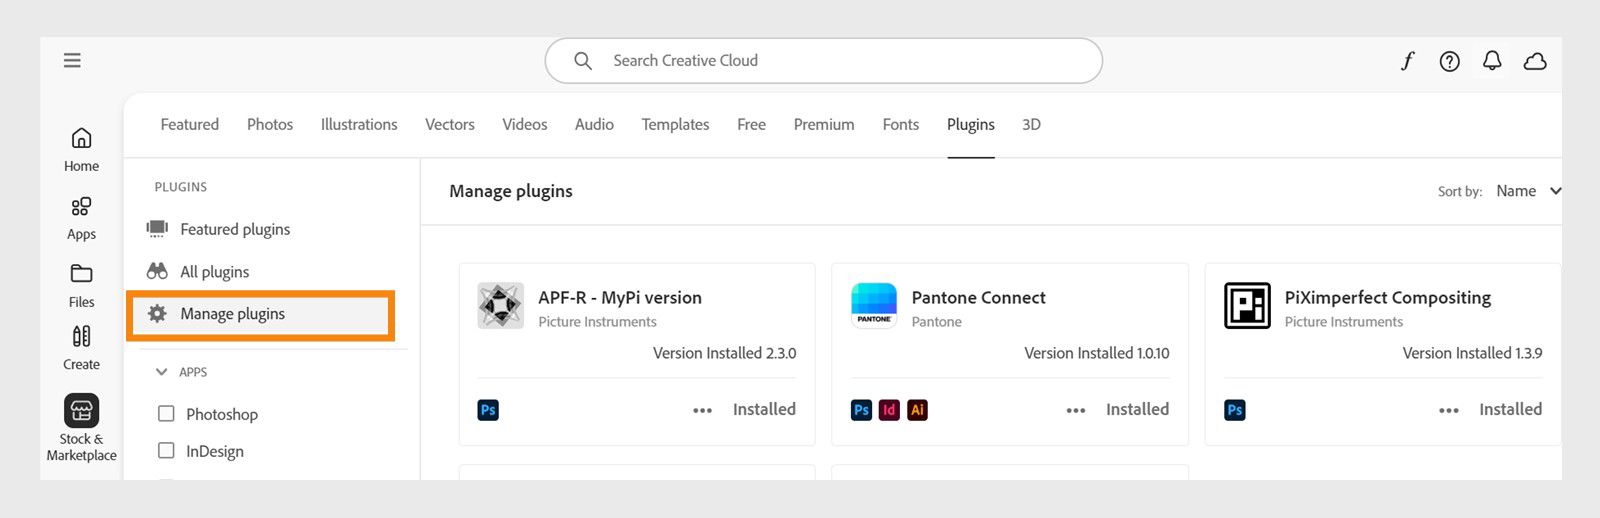The width and height of the screenshot is (1600, 518).
Task: Open the hamburger menu icon
Action: pyautogui.click(x=72, y=61)
